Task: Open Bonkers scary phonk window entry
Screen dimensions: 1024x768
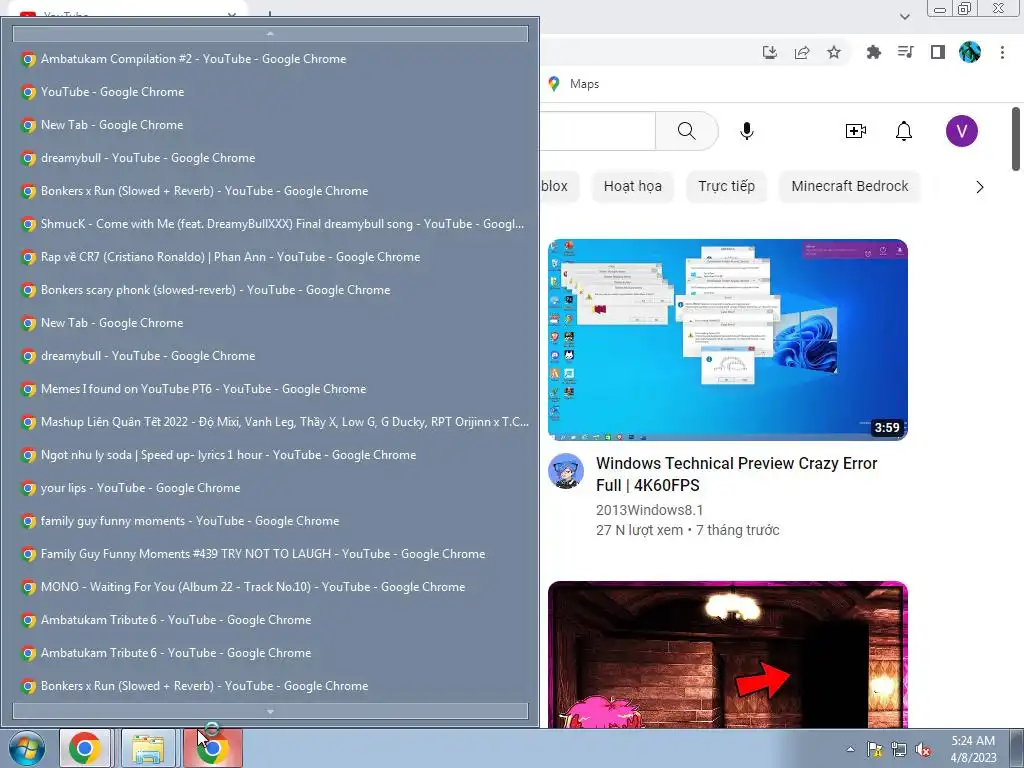Action: coord(270,290)
